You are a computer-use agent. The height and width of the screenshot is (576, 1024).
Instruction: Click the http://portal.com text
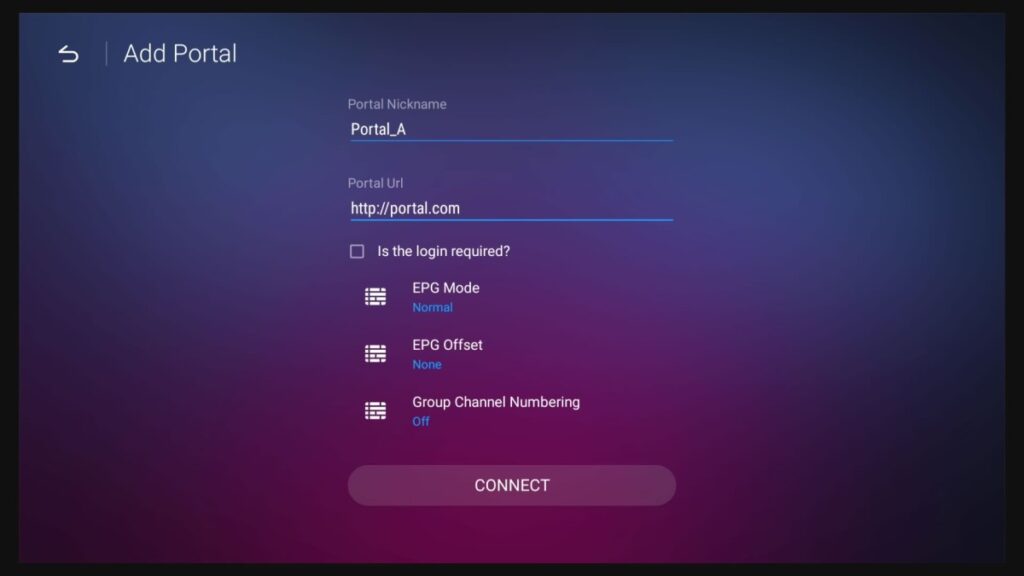pyautogui.click(x=405, y=208)
